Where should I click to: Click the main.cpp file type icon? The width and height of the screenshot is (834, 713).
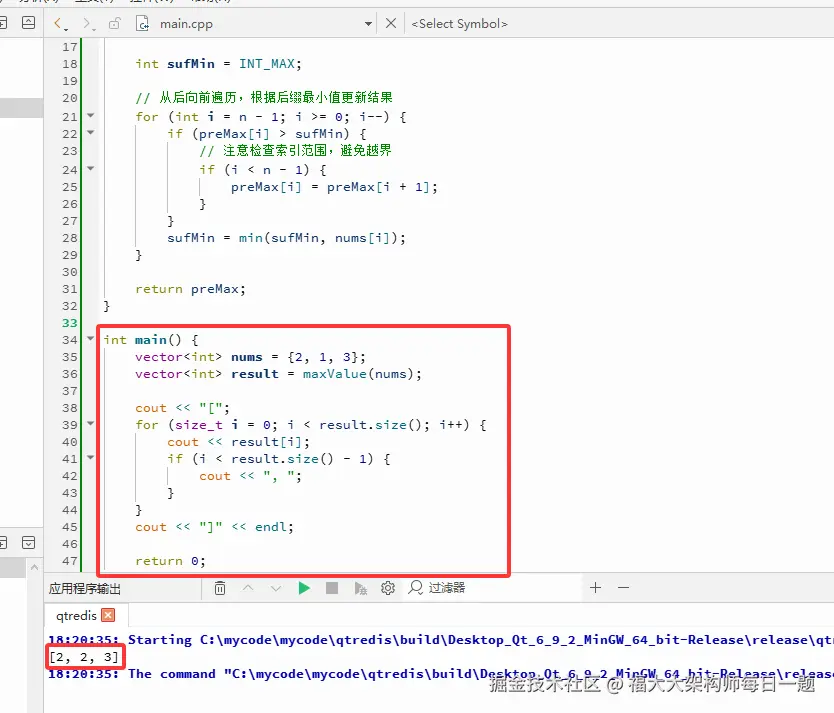tap(142, 23)
